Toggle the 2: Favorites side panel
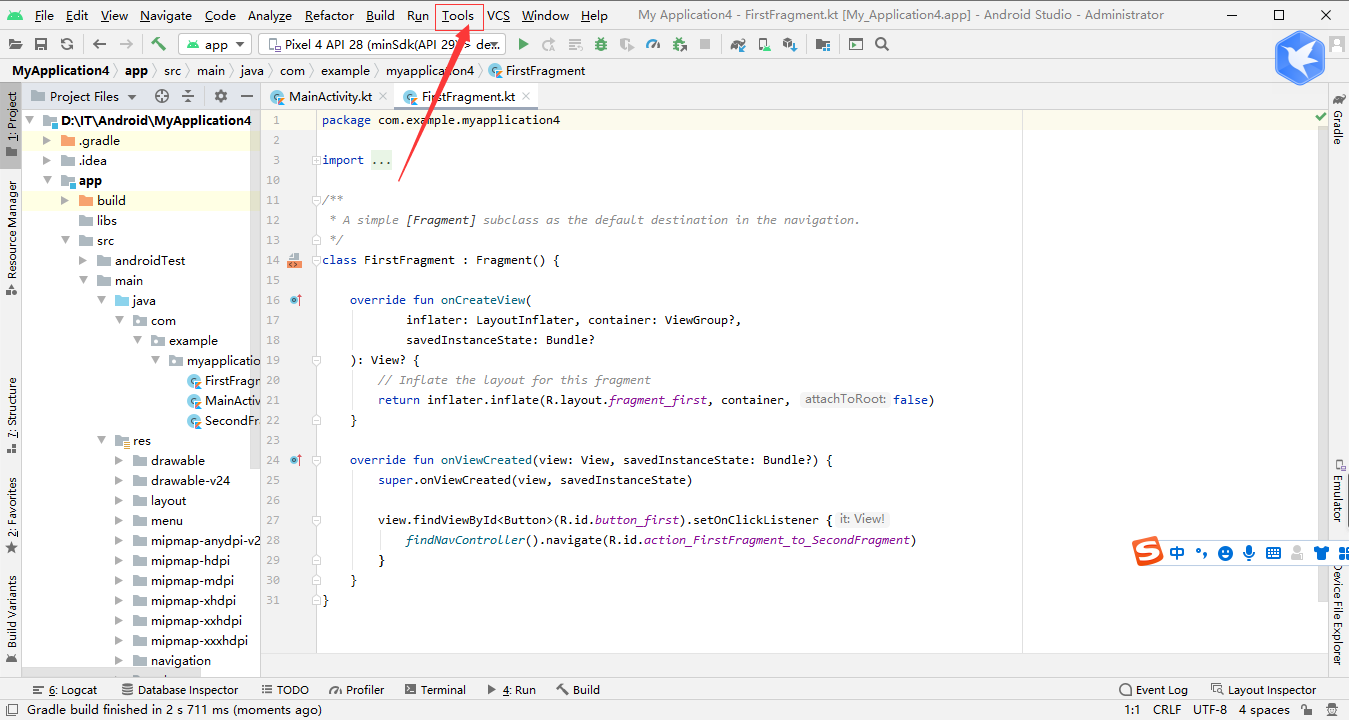The height and width of the screenshot is (720, 1349). point(11,515)
